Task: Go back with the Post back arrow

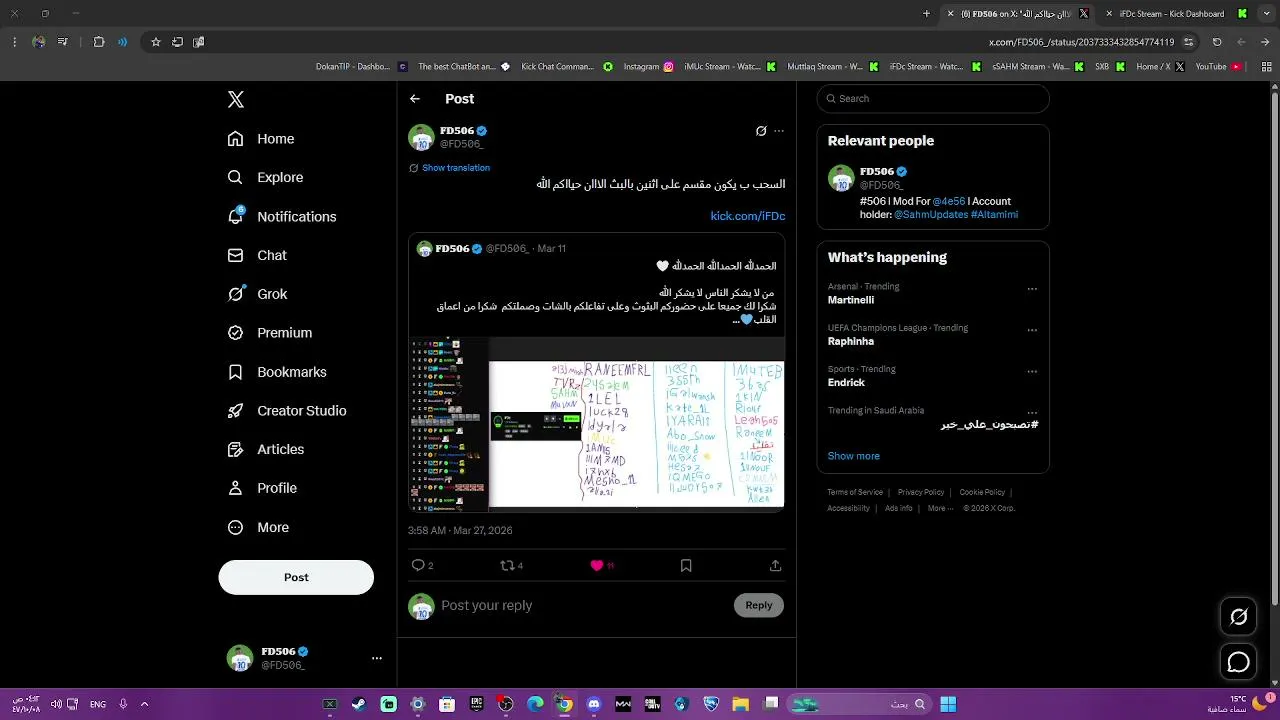Action: 415,99
